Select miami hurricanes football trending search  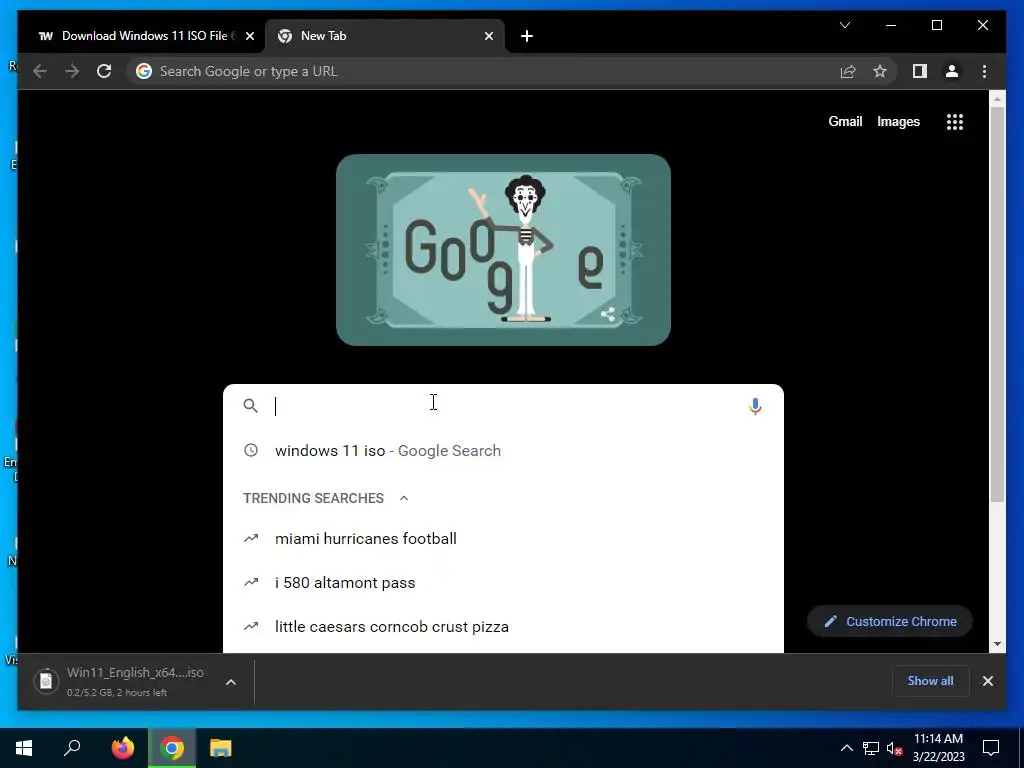pyautogui.click(x=503, y=539)
